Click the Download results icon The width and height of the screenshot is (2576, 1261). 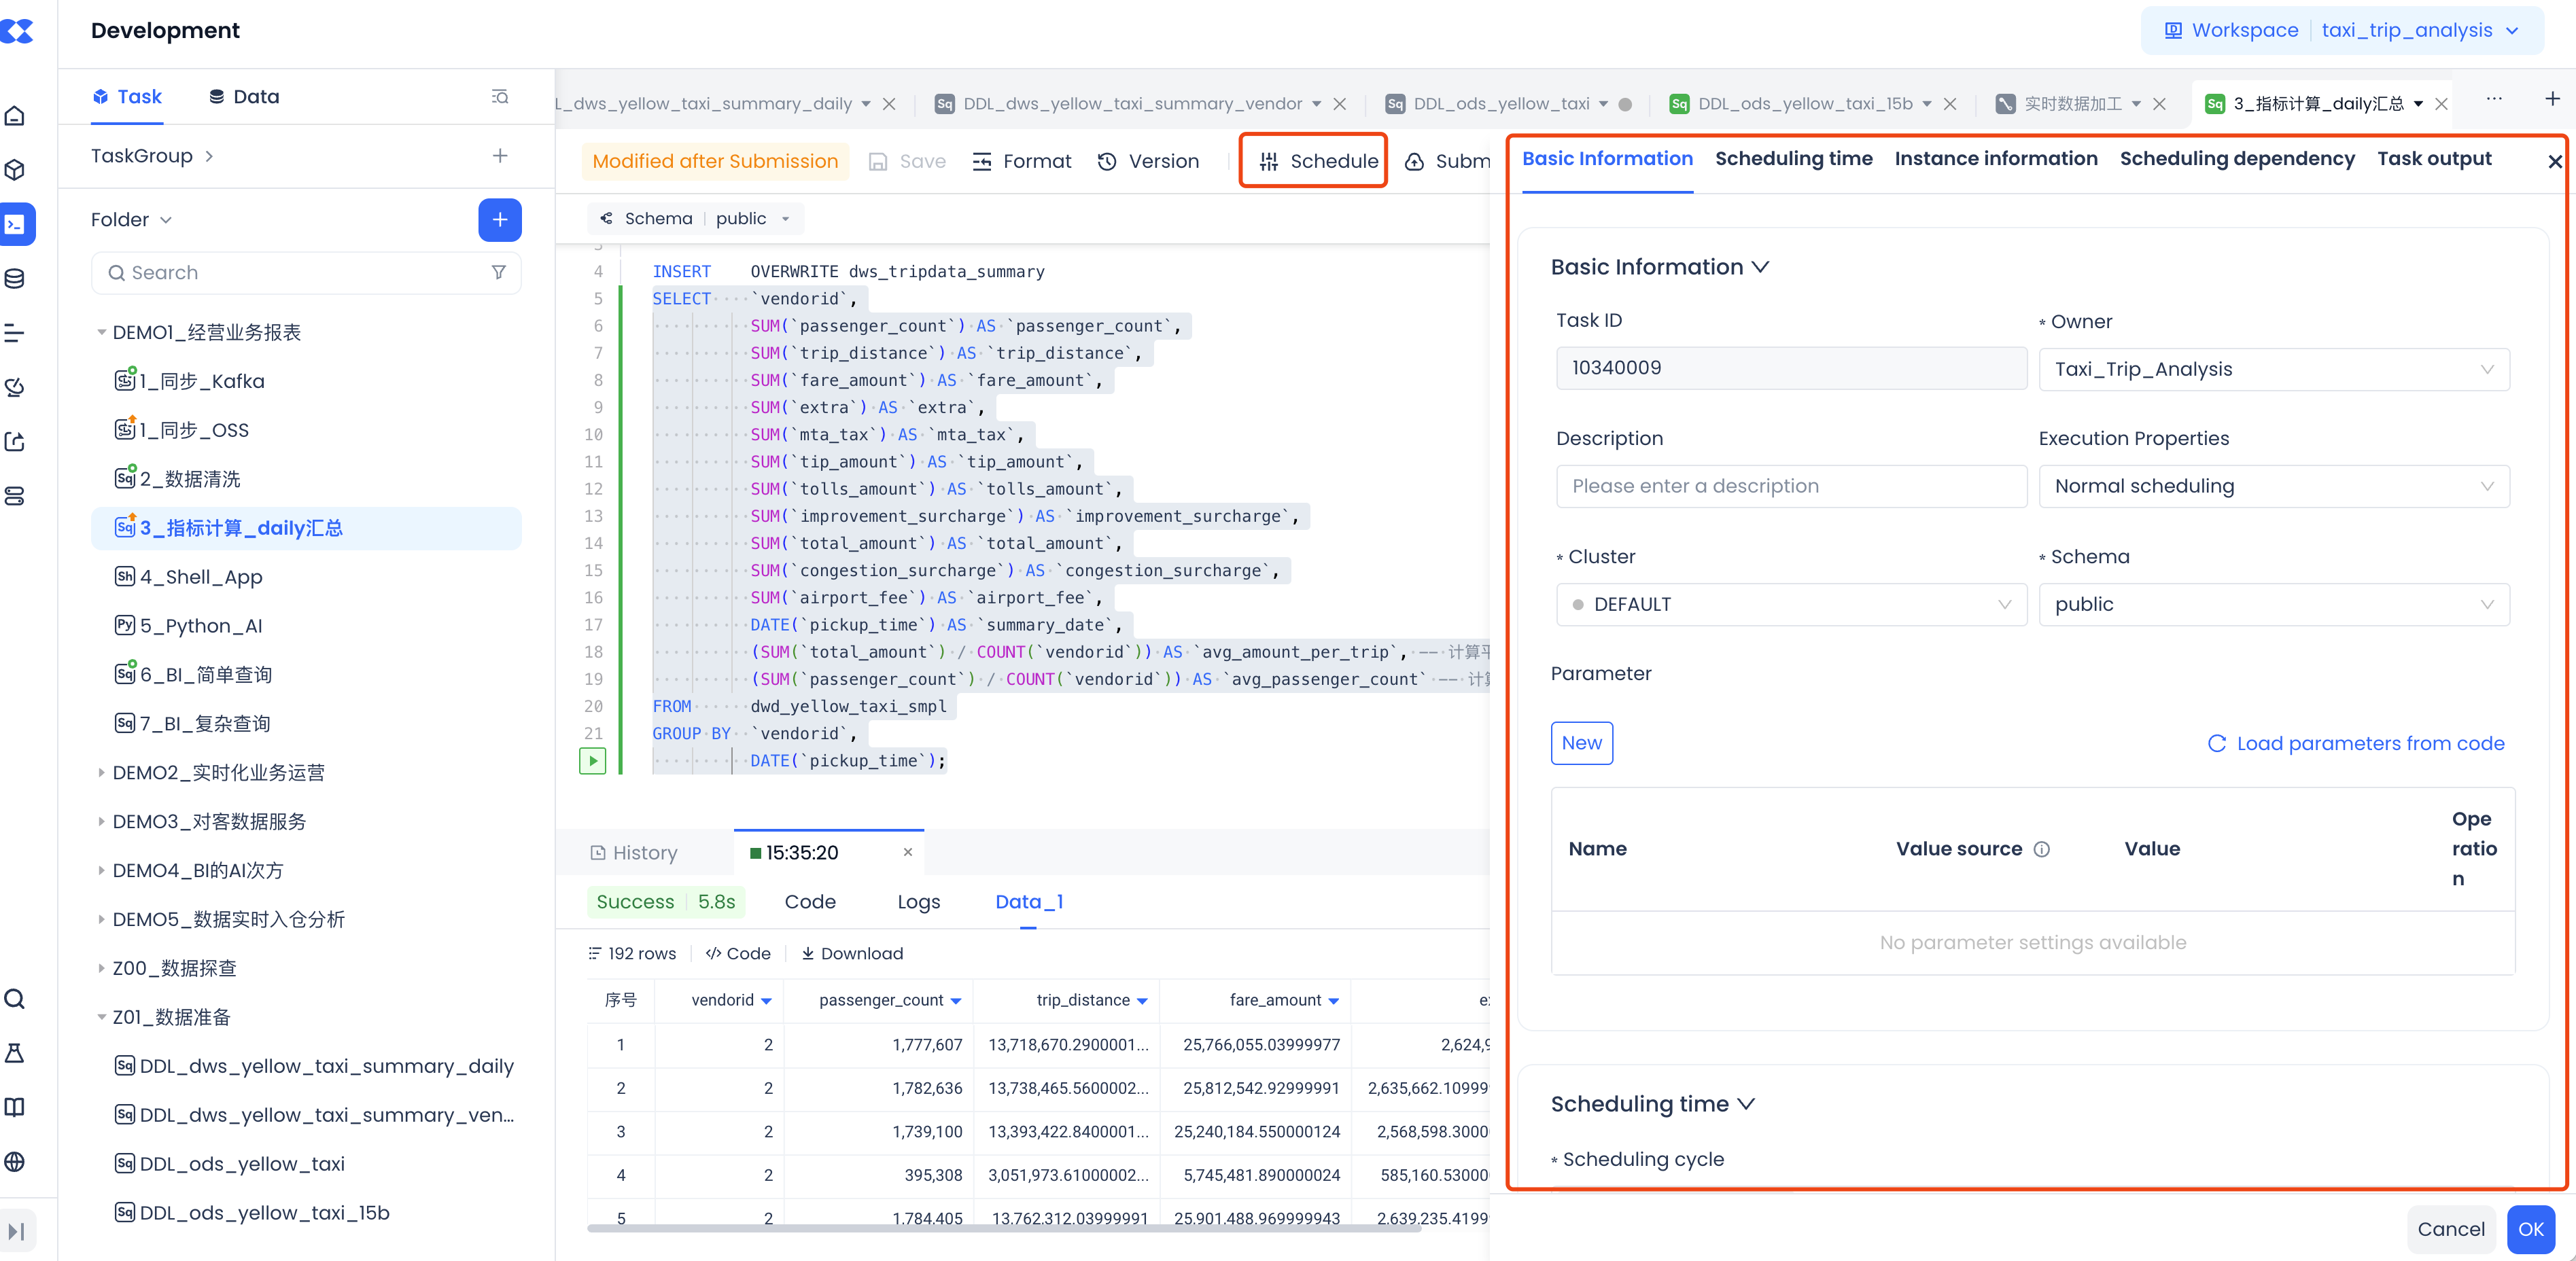(x=851, y=954)
